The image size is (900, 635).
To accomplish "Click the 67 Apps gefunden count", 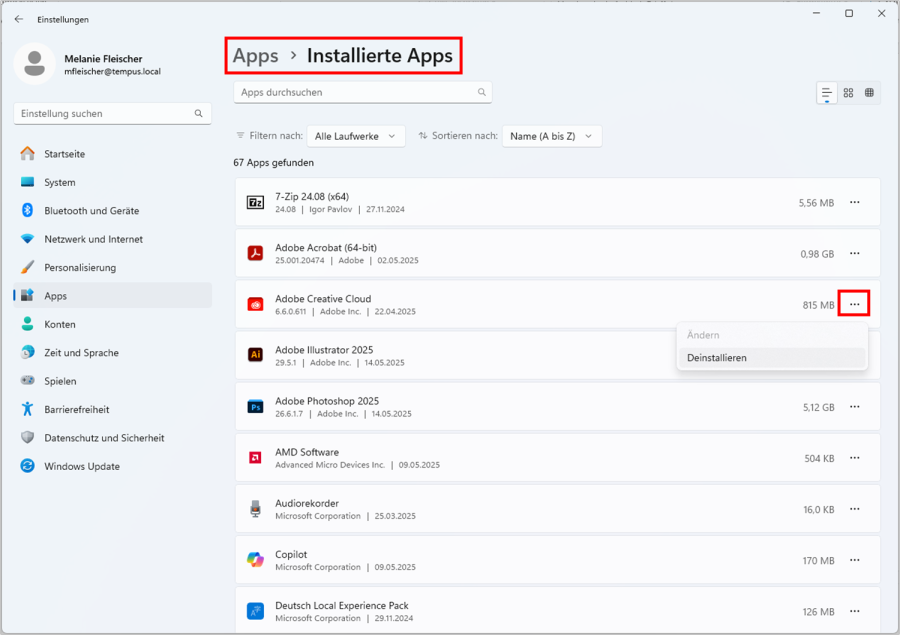I will coord(273,162).
